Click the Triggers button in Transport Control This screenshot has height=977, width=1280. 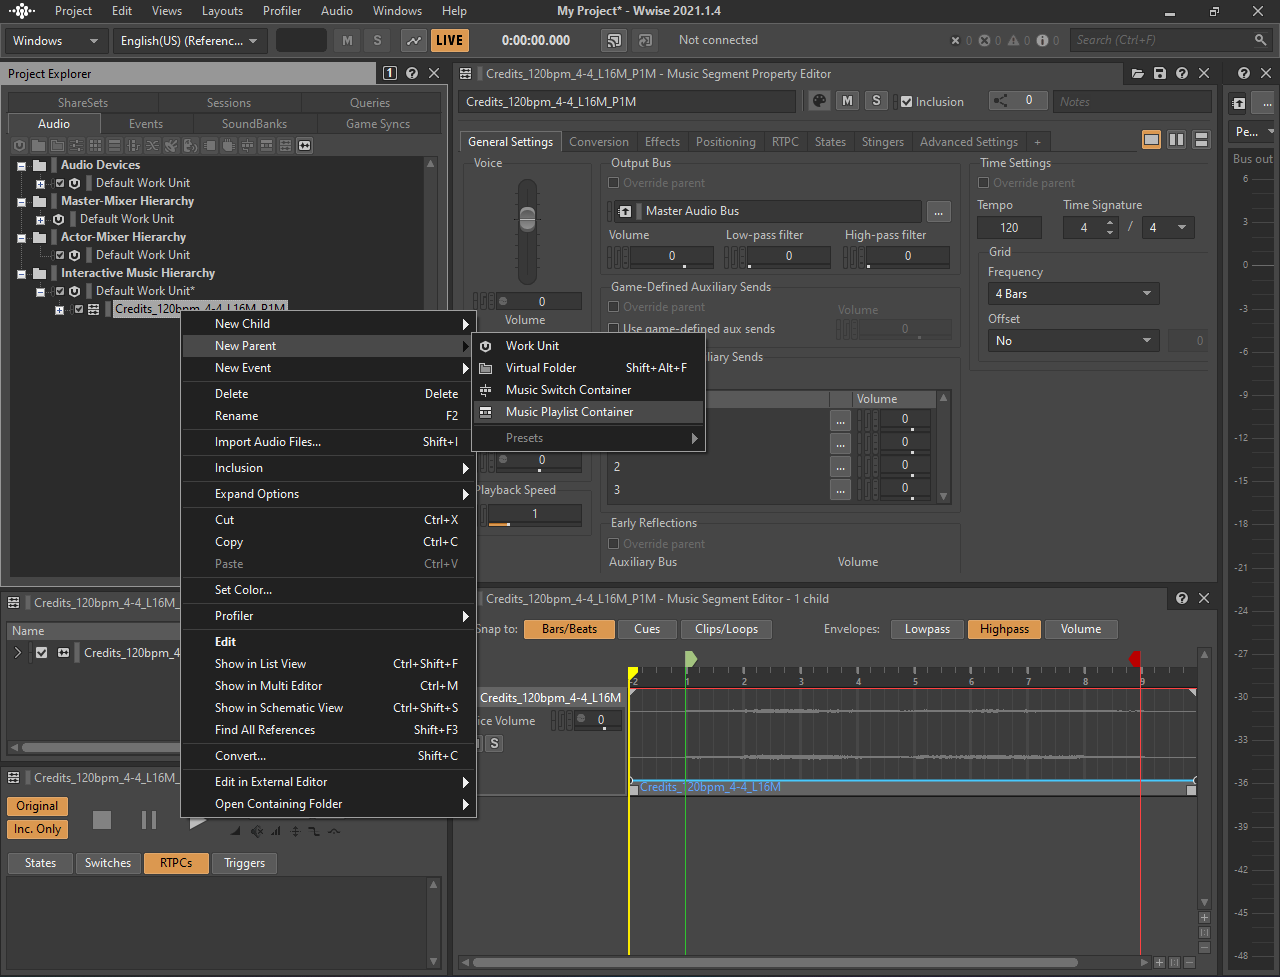pos(245,863)
